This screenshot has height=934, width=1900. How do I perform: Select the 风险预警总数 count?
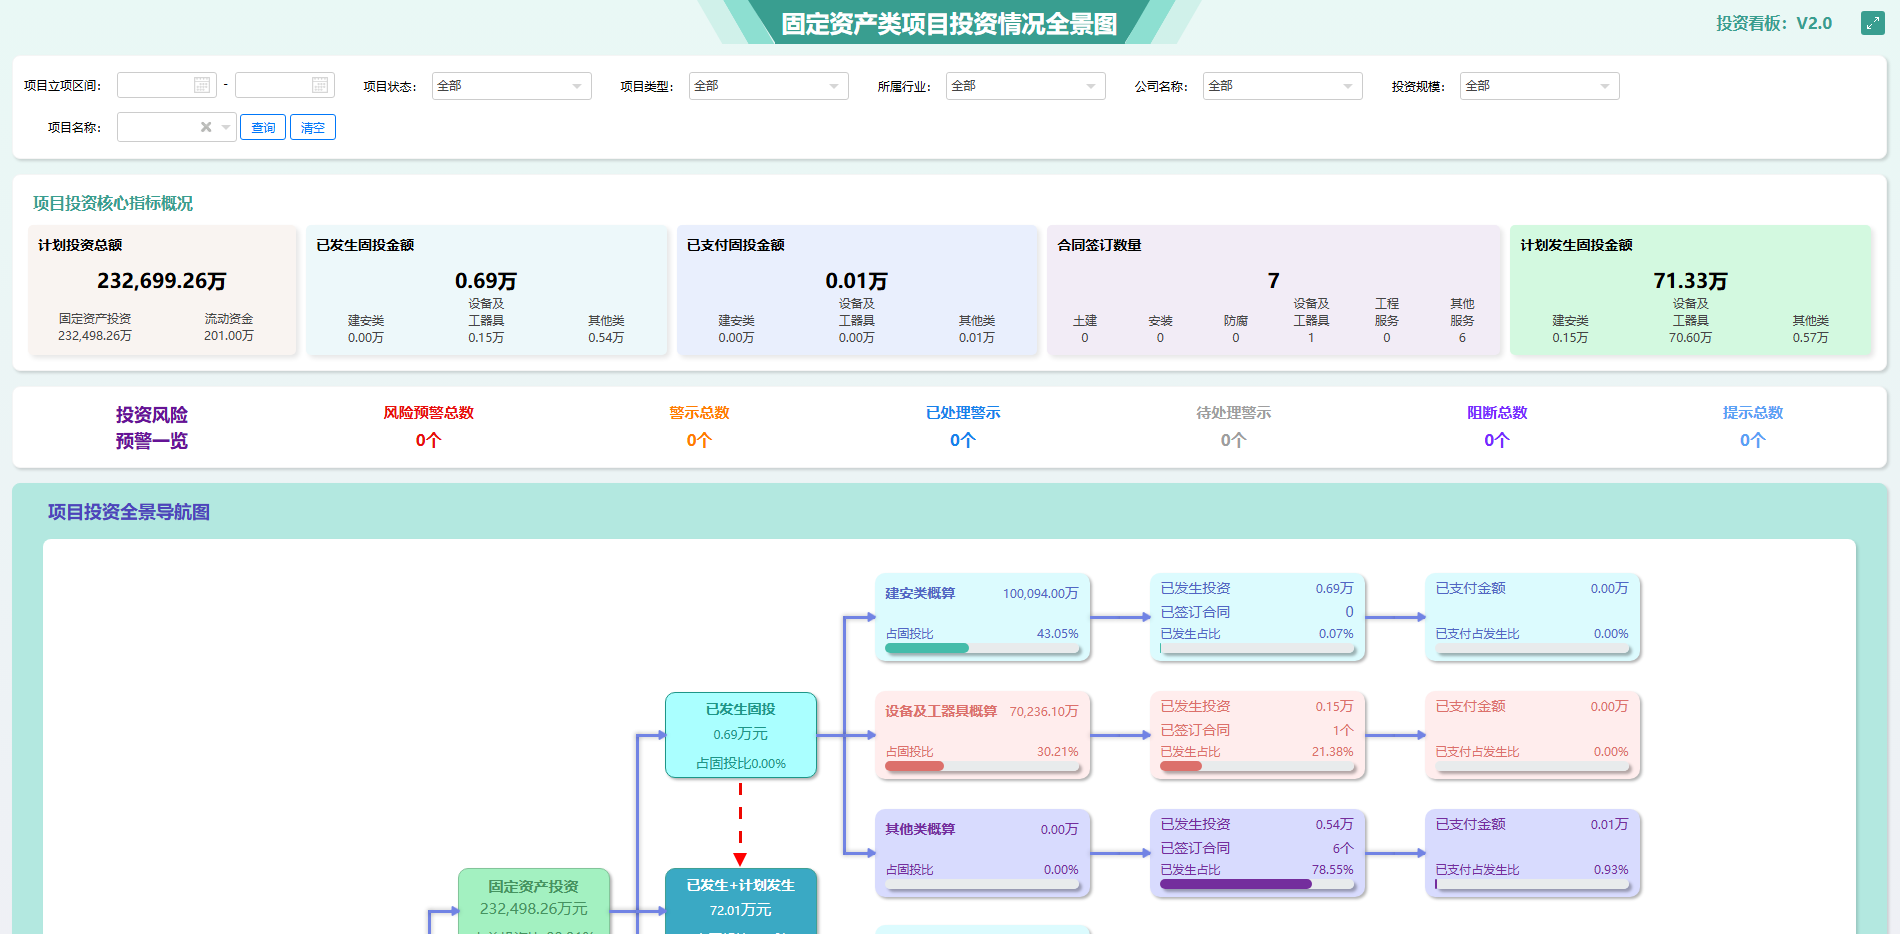coord(428,440)
